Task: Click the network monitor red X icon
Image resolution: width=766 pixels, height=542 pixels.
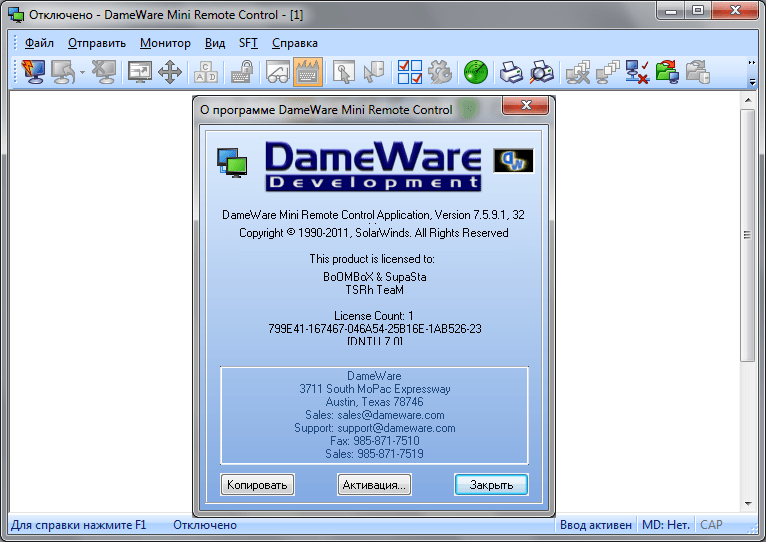Action: 638,72
